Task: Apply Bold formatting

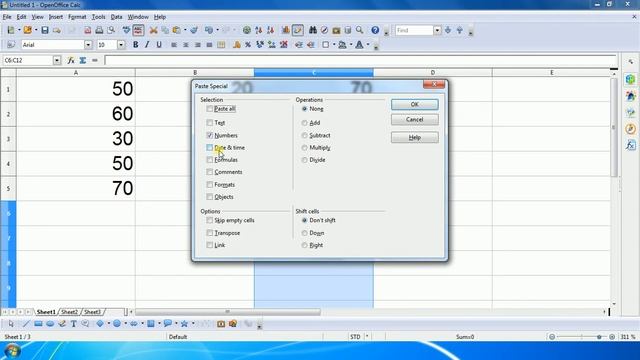Action: [136, 45]
